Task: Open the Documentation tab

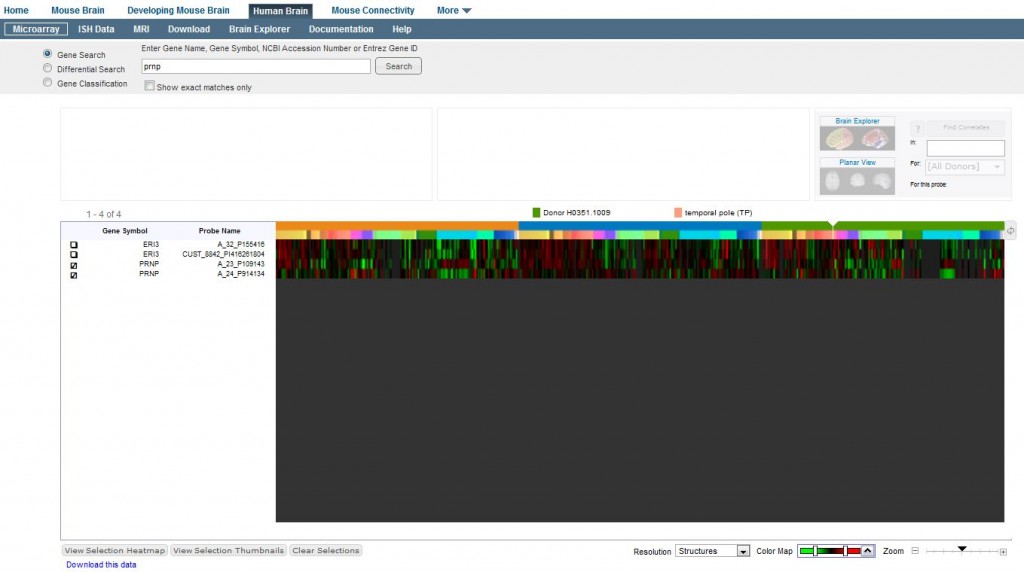Action: [x=341, y=29]
